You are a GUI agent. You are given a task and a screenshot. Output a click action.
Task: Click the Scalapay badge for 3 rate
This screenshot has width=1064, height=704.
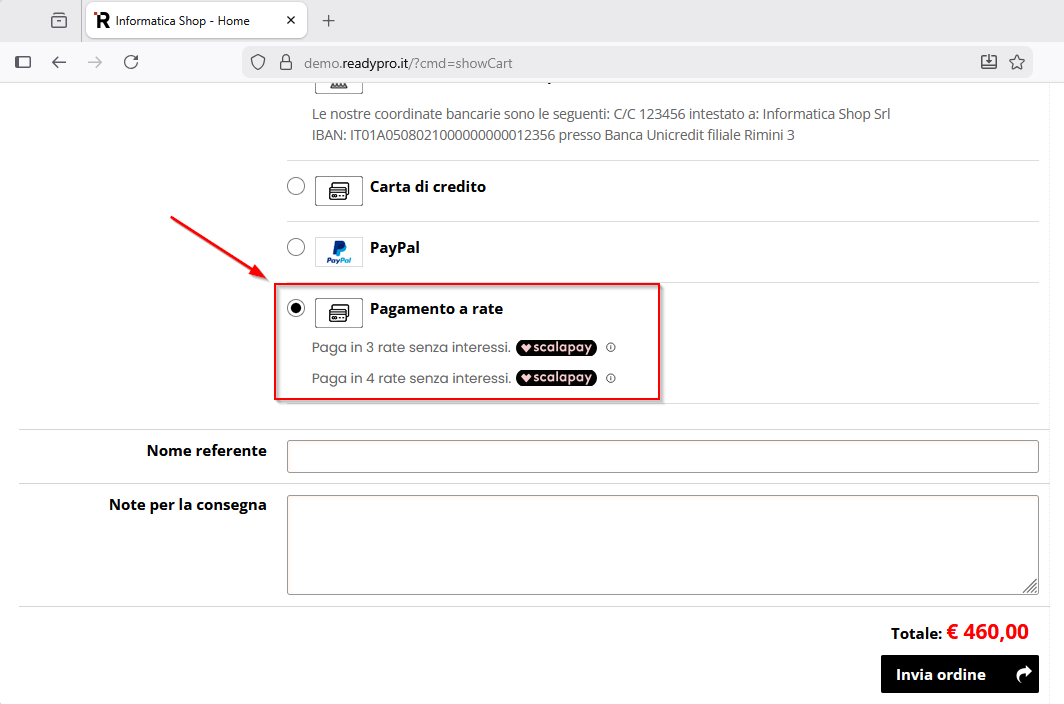pos(556,348)
